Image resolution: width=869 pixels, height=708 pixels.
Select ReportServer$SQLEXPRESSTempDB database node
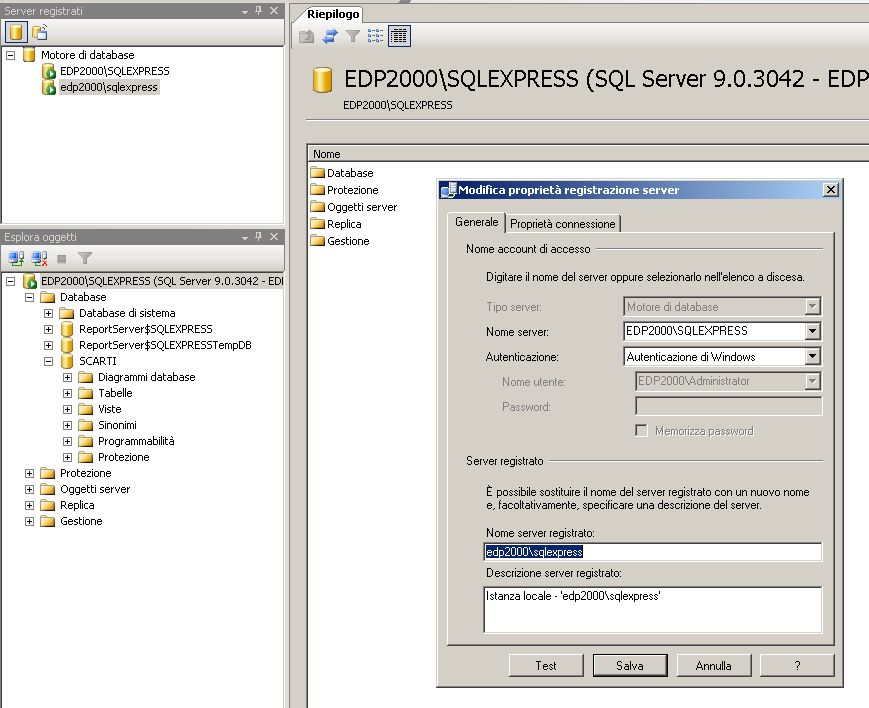pyautogui.click(x=165, y=345)
